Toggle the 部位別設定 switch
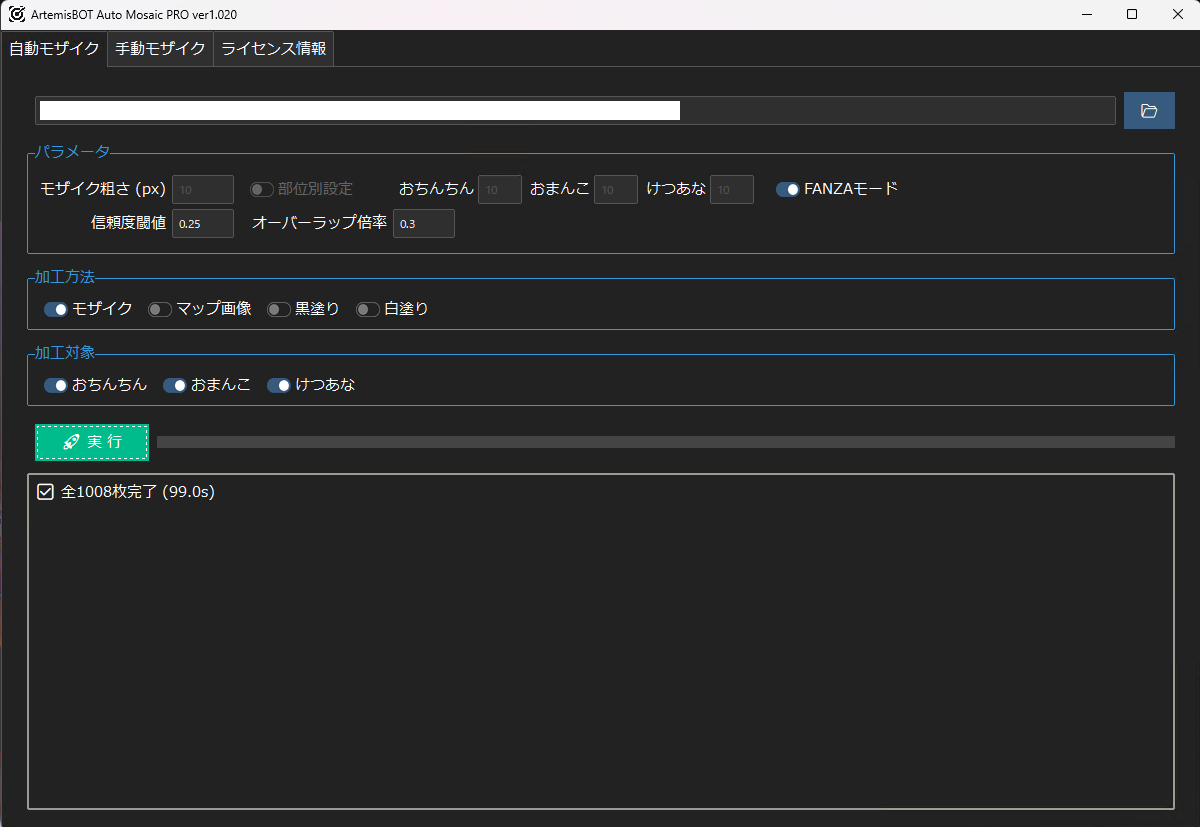 pyautogui.click(x=262, y=189)
